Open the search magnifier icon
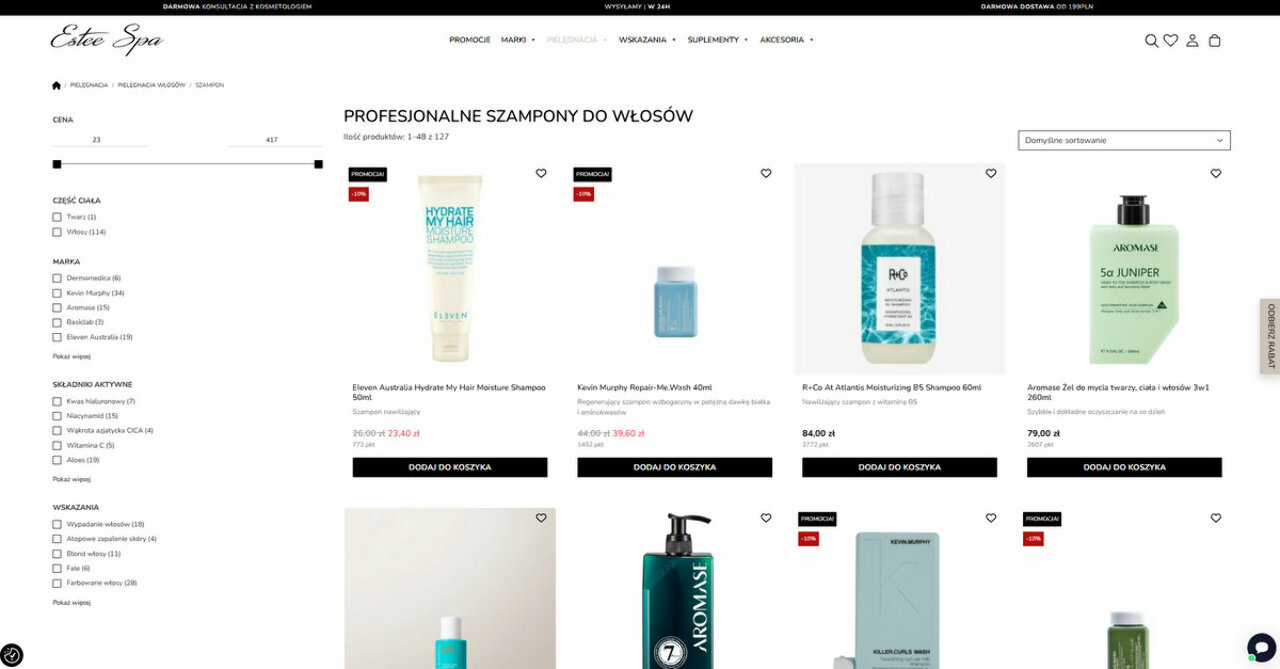The width and height of the screenshot is (1280, 669). tap(1151, 41)
